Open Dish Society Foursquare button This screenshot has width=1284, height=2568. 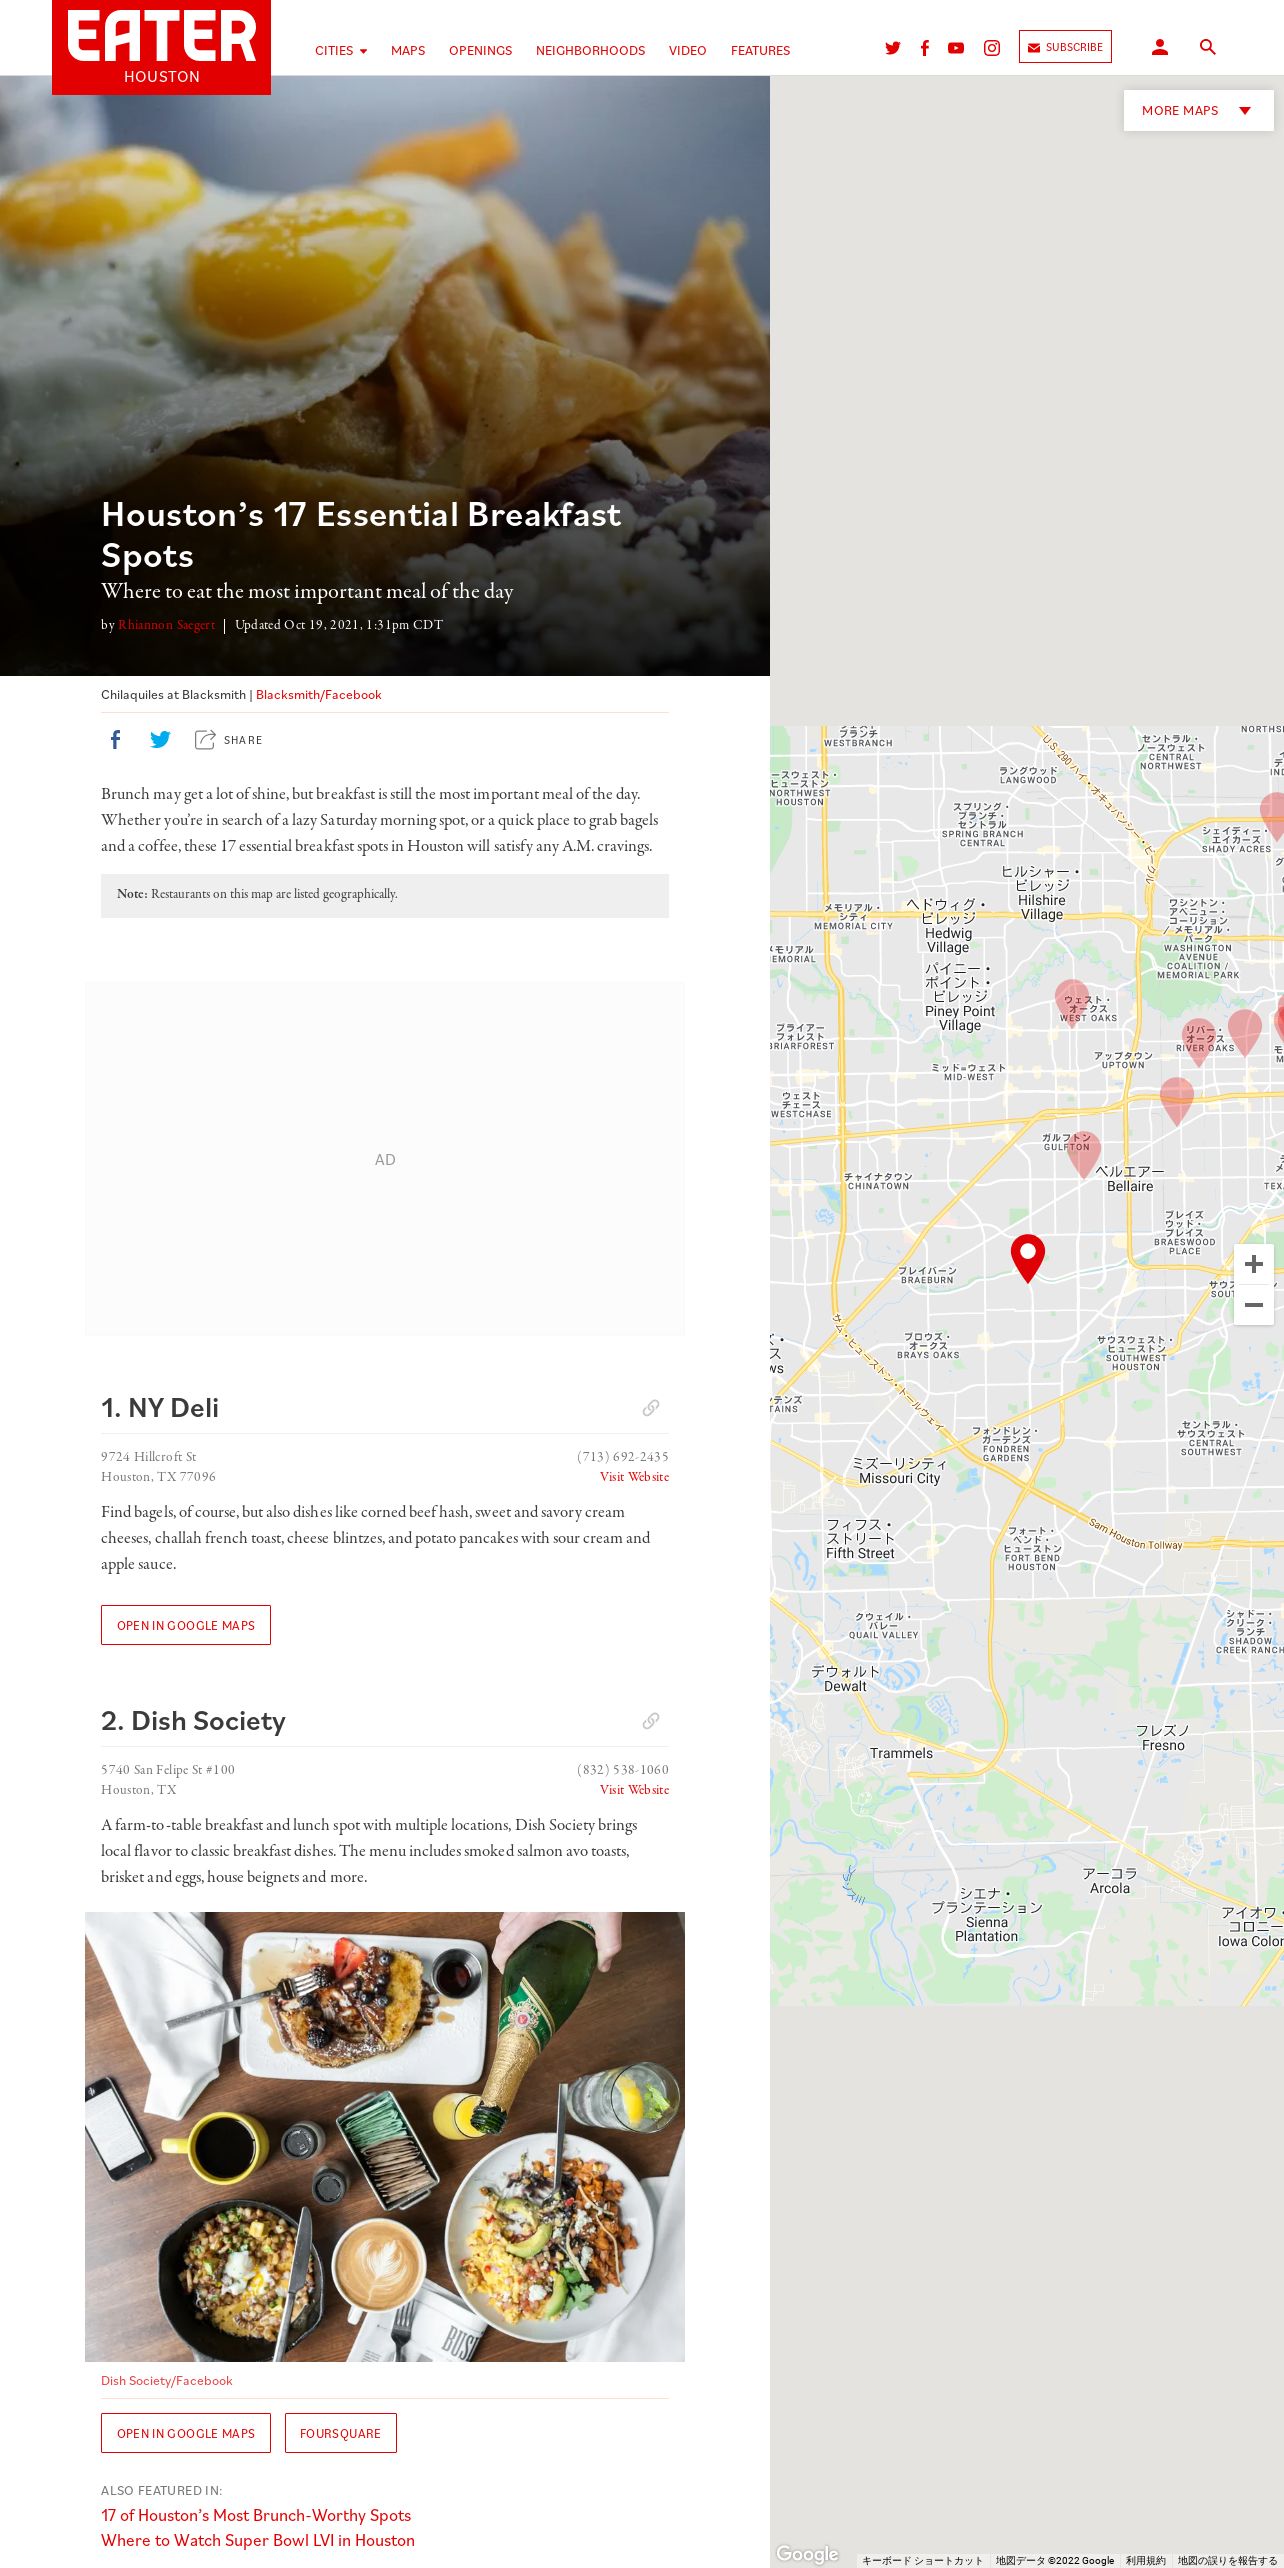[x=340, y=2433]
